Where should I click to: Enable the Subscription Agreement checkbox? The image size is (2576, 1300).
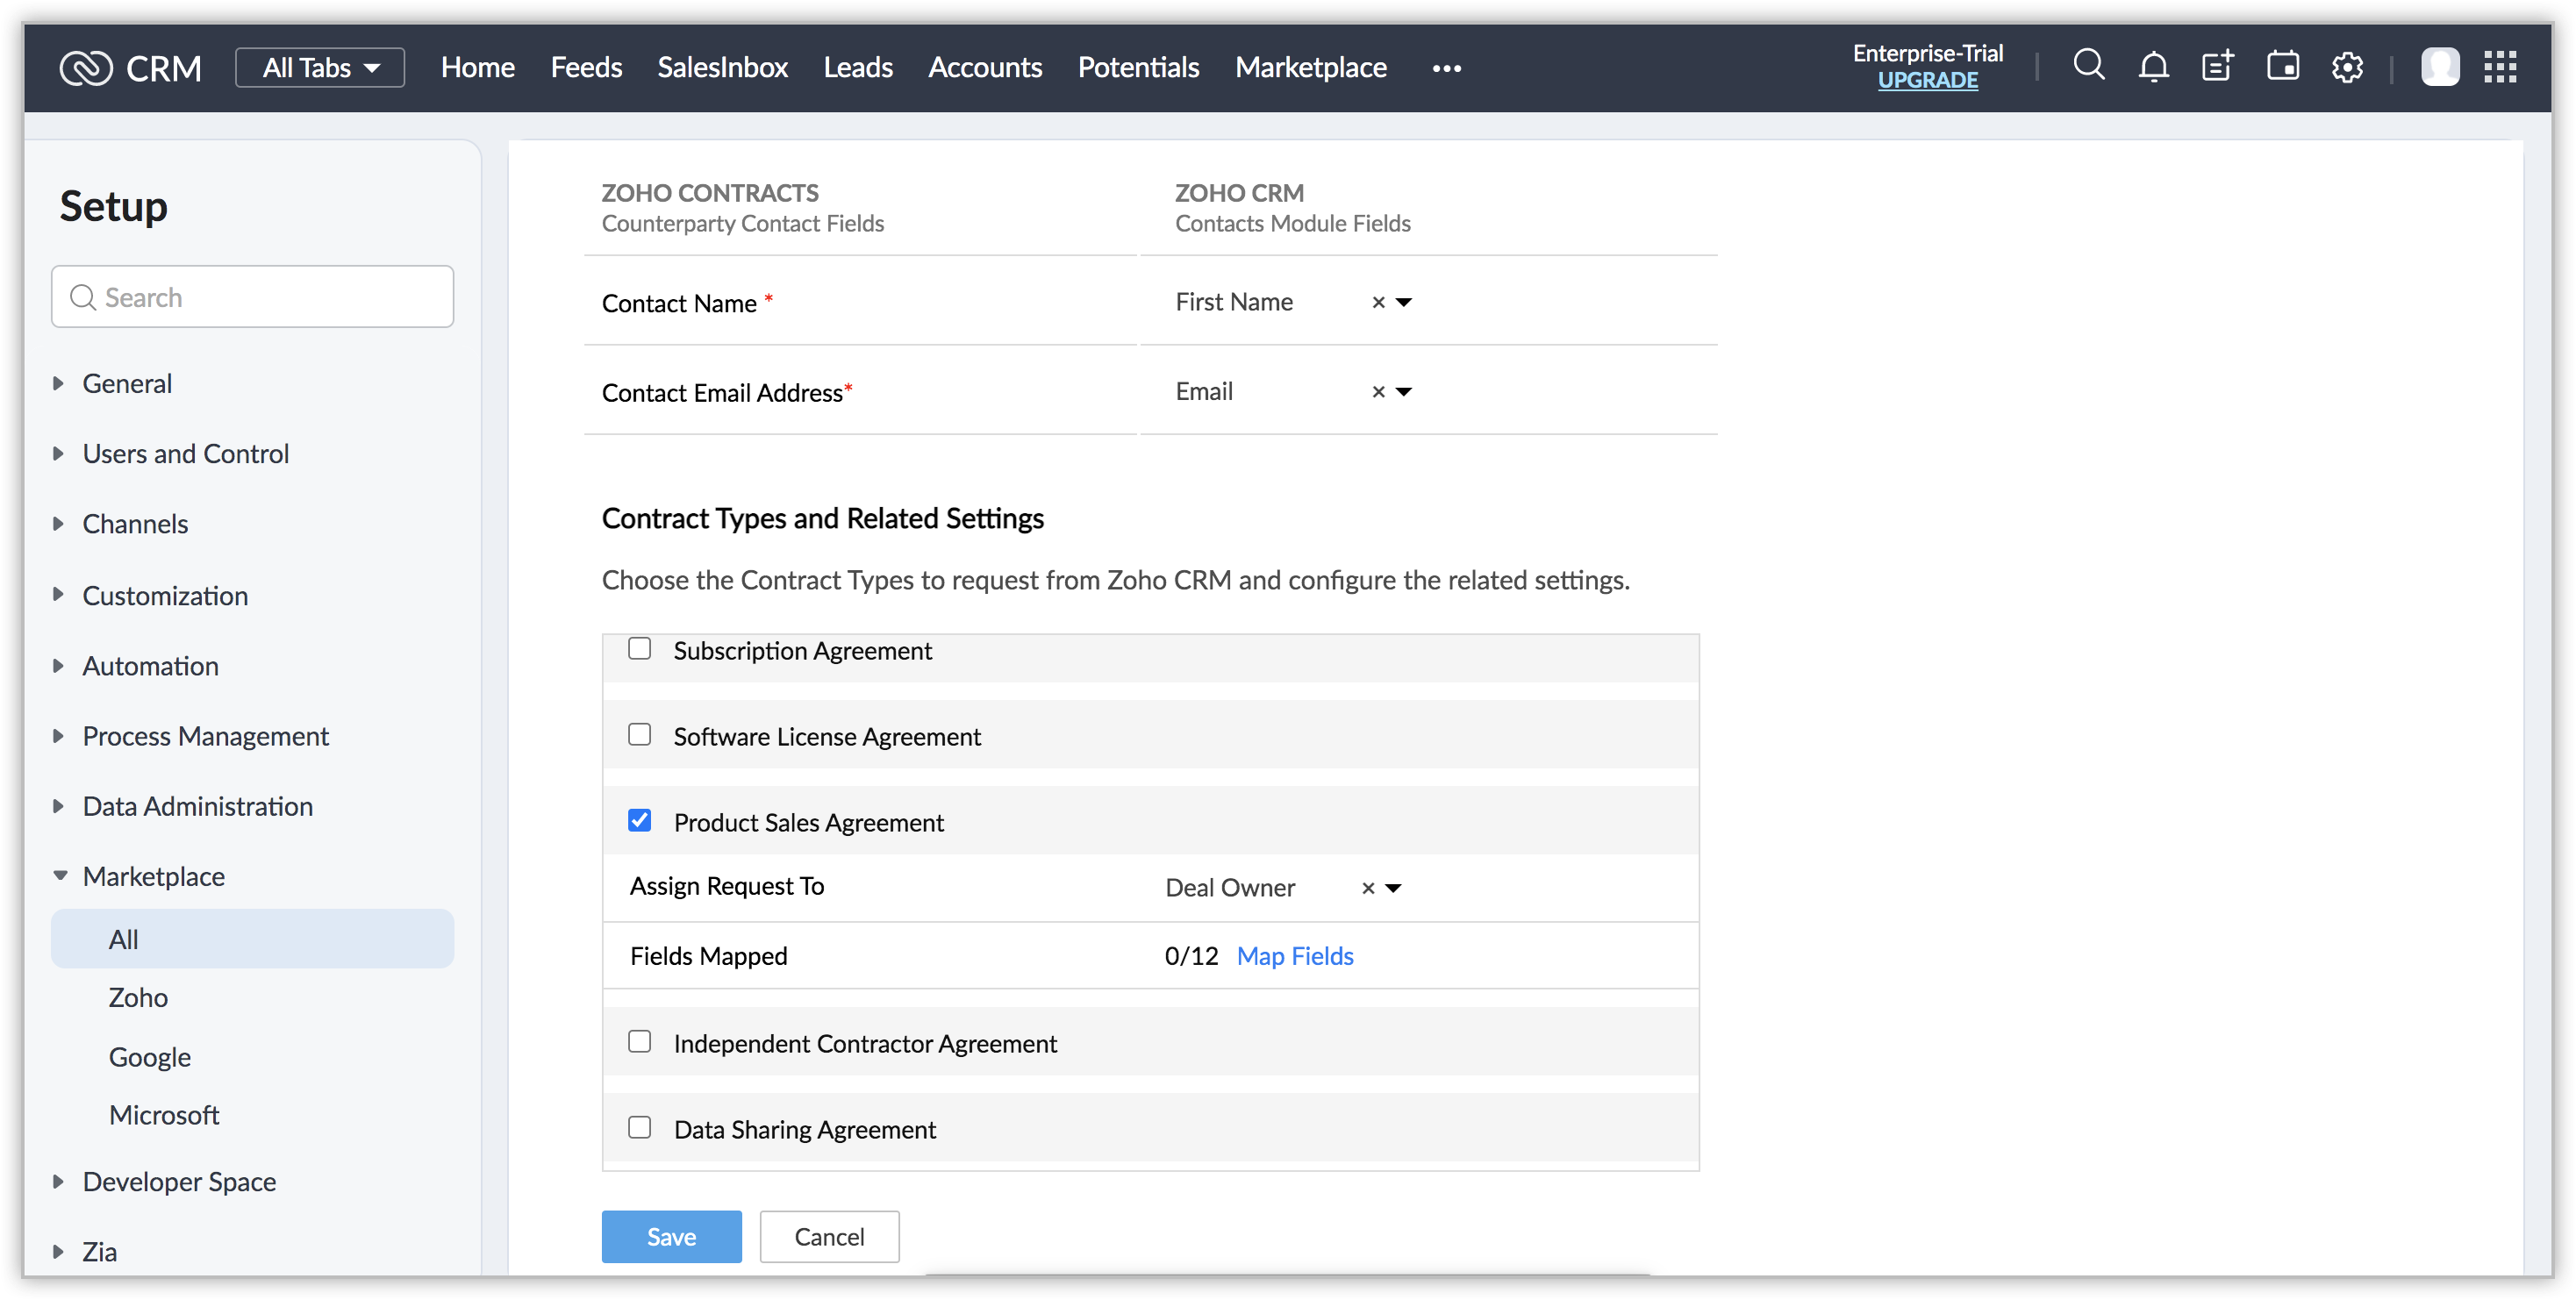(639, 649)
